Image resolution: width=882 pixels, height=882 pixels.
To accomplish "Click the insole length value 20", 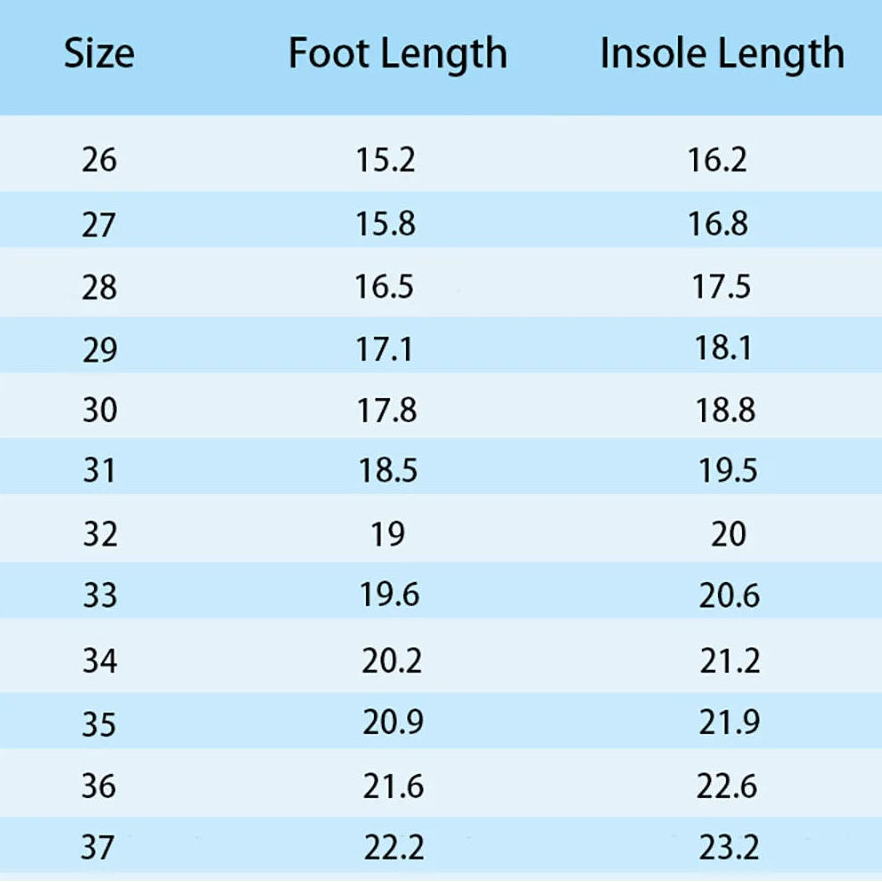I will click(729, 534).
